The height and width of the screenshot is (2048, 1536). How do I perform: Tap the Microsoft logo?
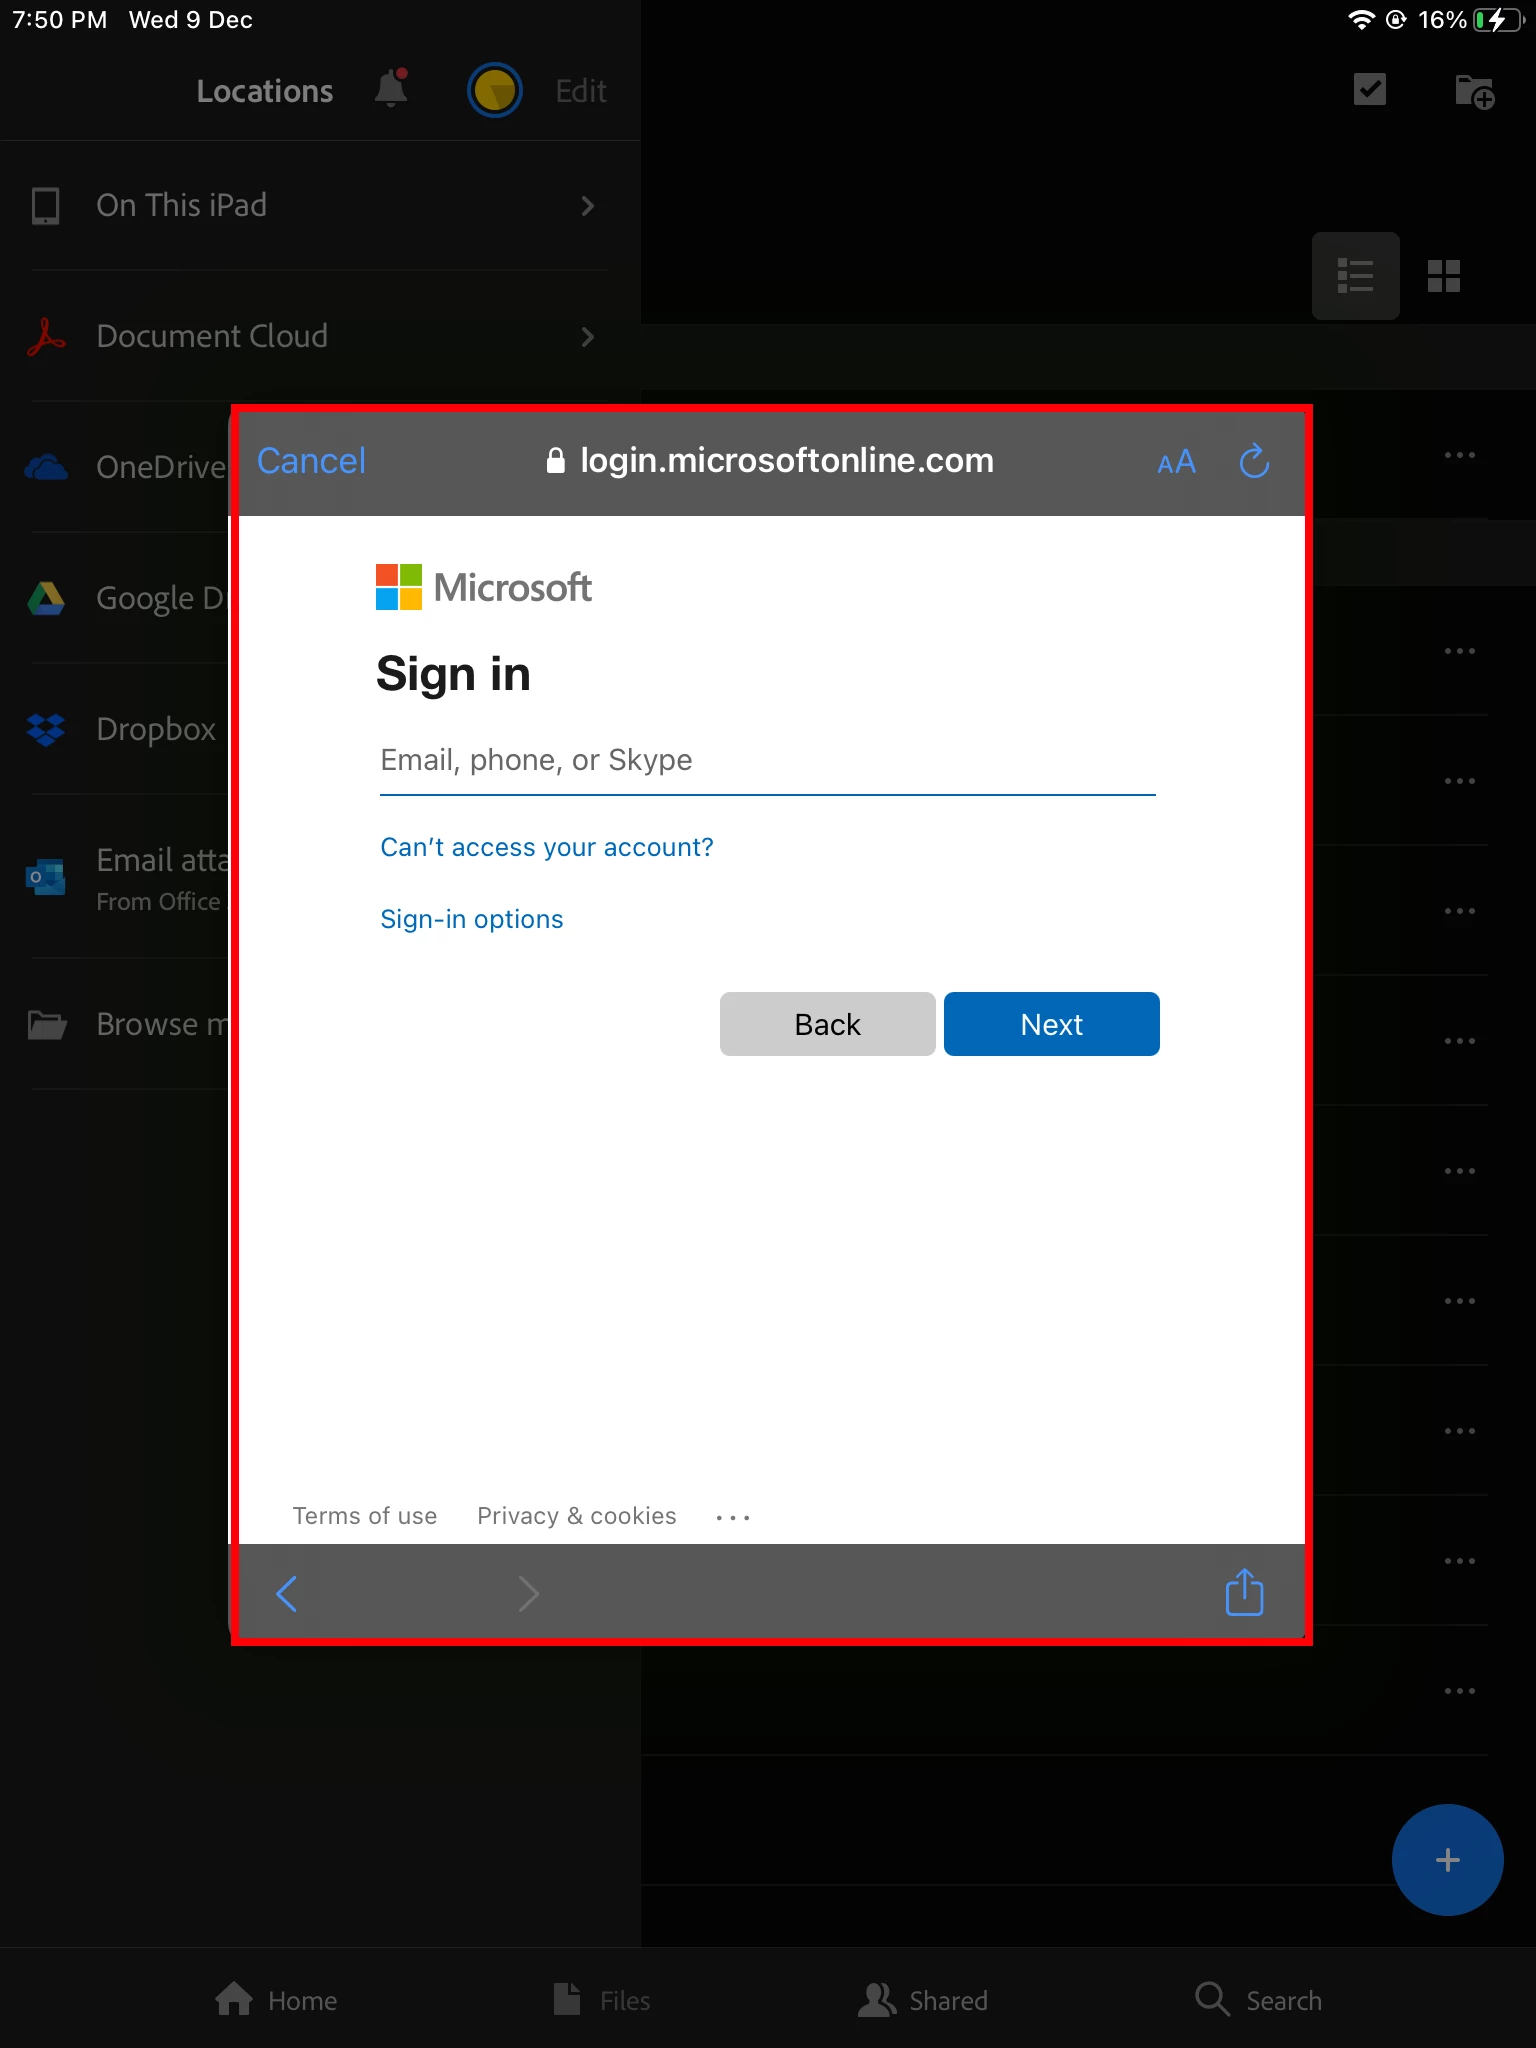[484, 587]
